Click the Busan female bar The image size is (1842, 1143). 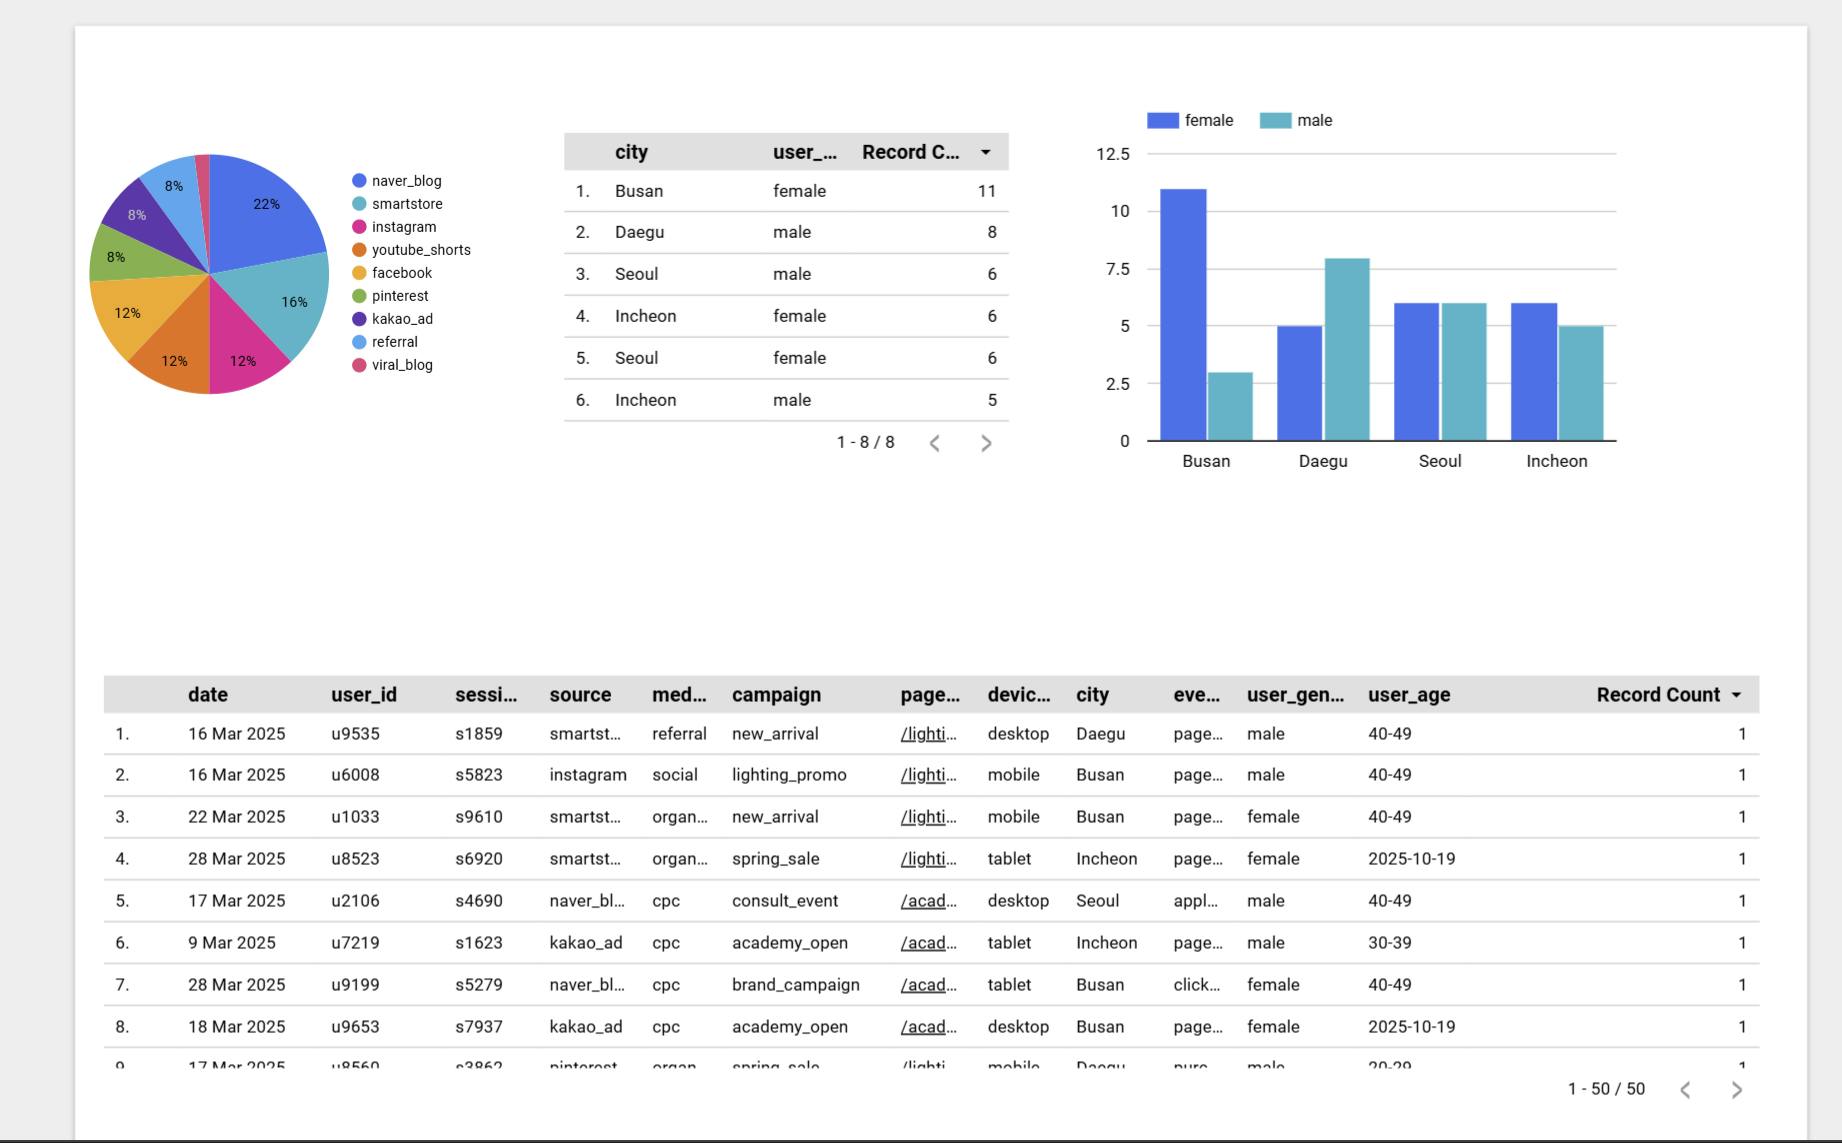1183,314
